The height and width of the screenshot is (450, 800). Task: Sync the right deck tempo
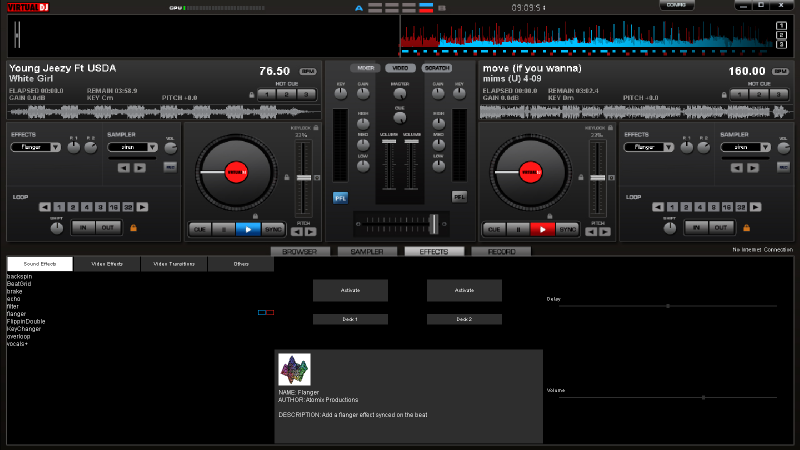coord(567,230)
